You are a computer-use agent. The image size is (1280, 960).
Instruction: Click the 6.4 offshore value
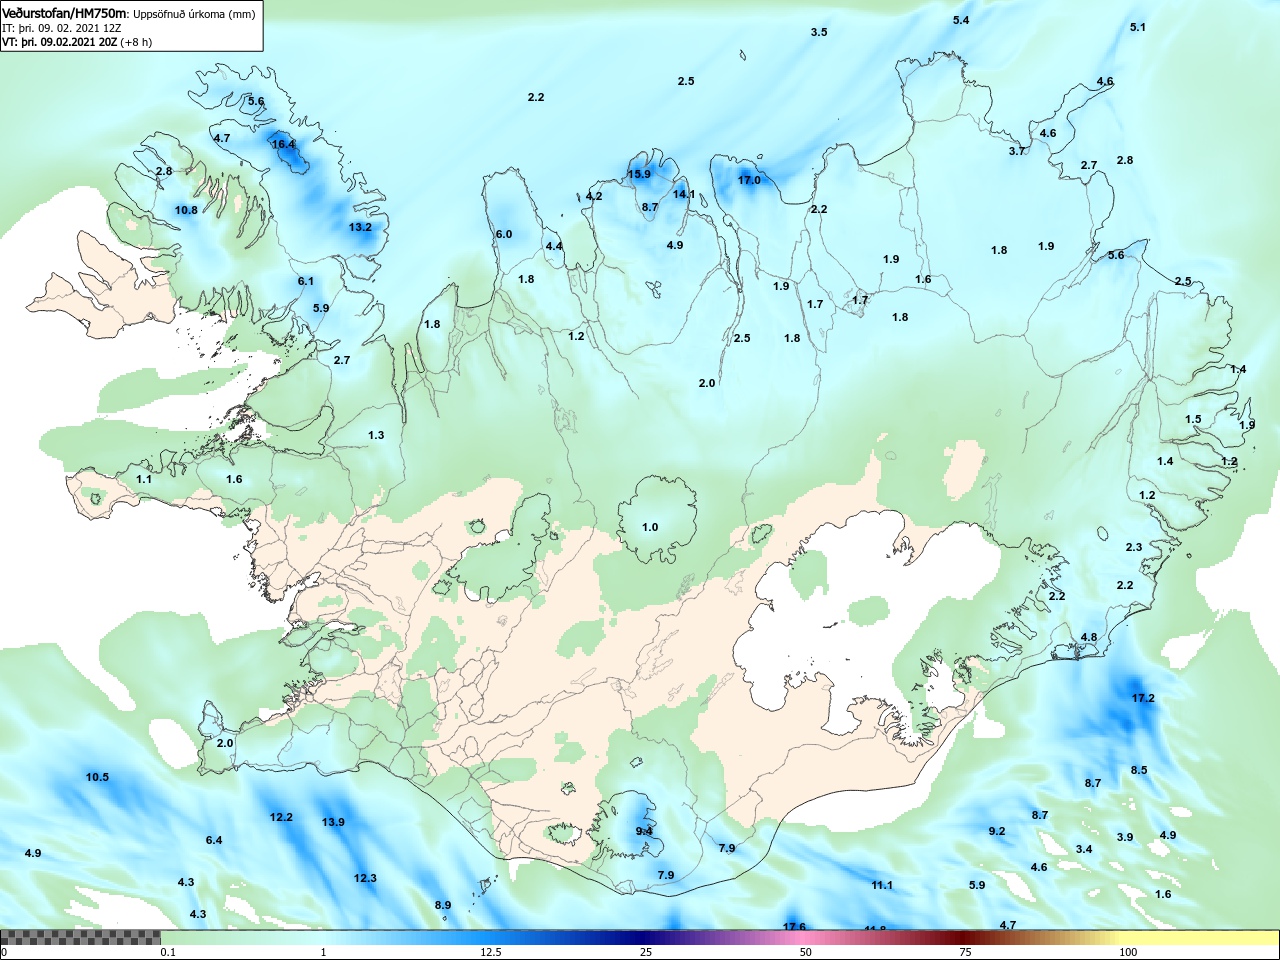214,840
